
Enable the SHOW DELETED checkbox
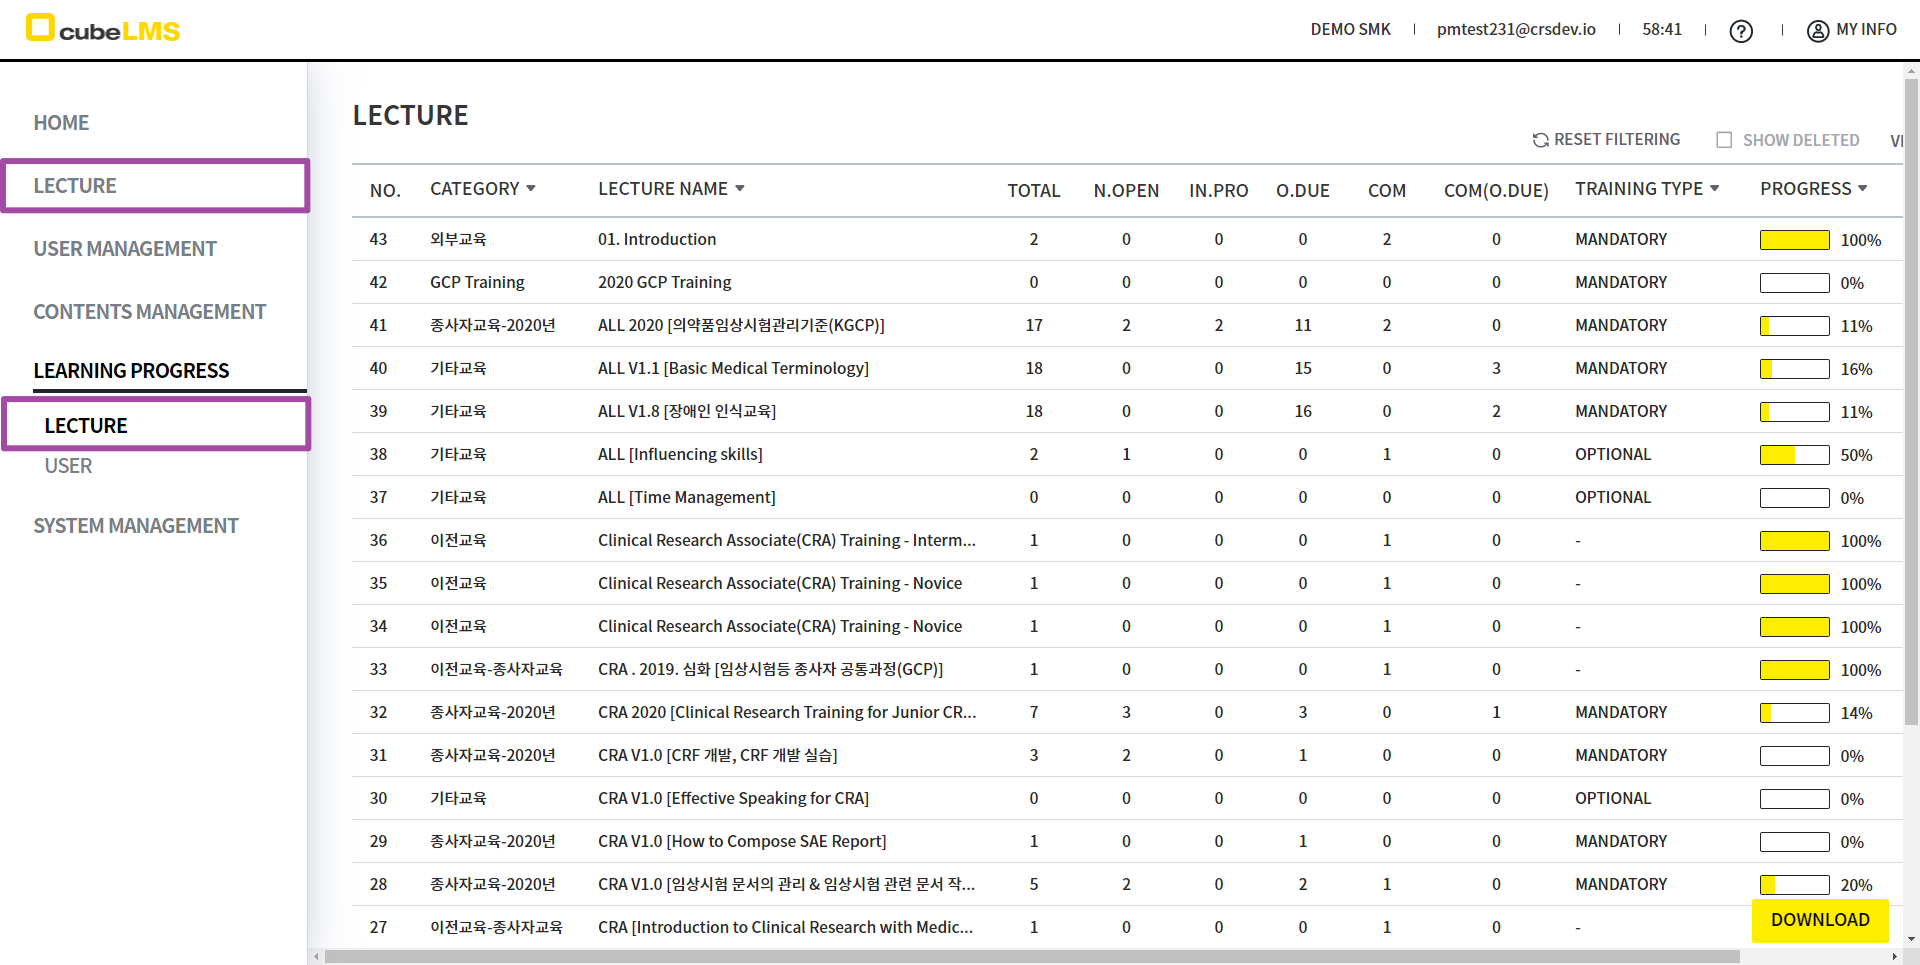coord(1724,140)
